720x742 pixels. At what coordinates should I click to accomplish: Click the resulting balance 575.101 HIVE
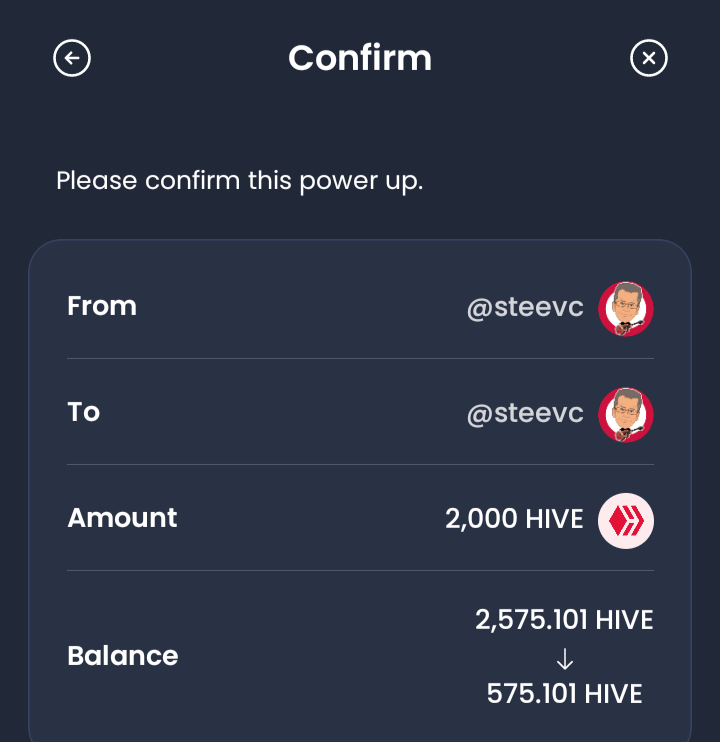[564, 693]
